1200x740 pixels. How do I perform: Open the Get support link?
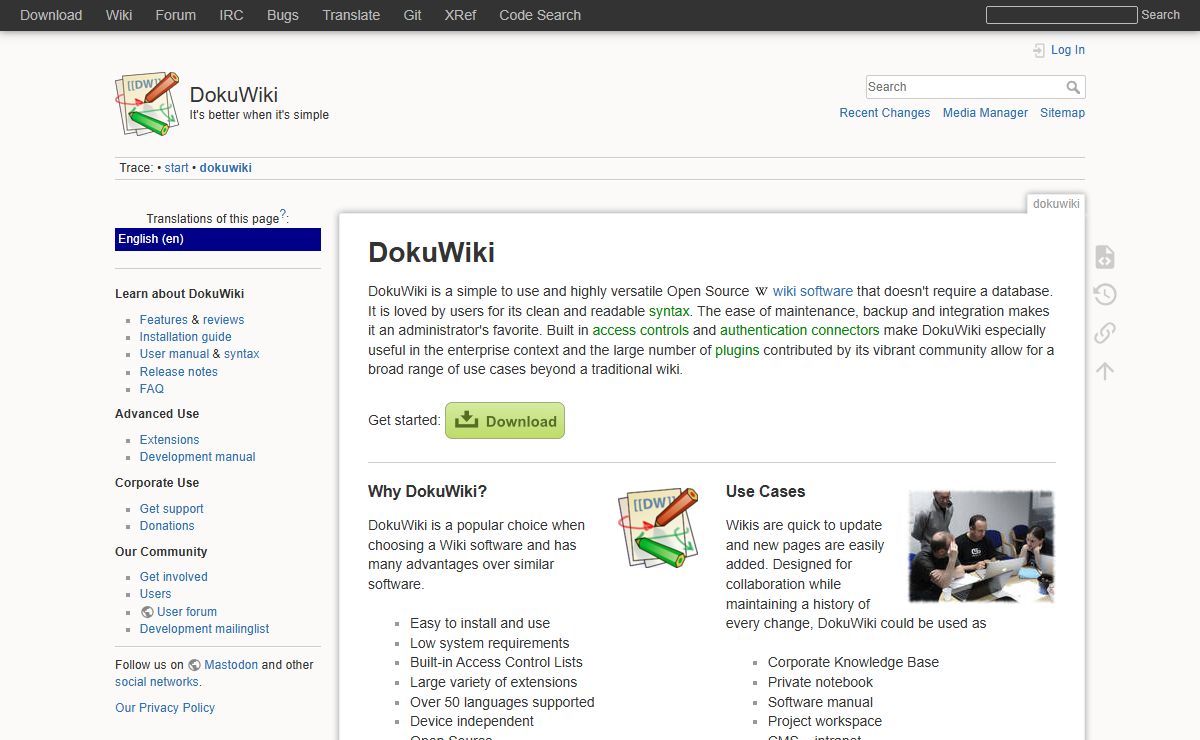[171, 509]
